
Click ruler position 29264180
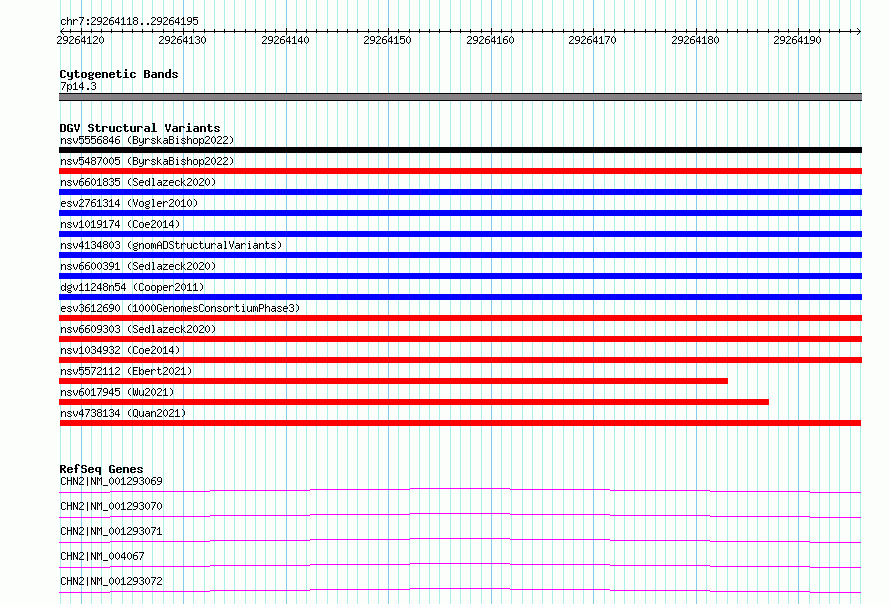tap(695, 40)
